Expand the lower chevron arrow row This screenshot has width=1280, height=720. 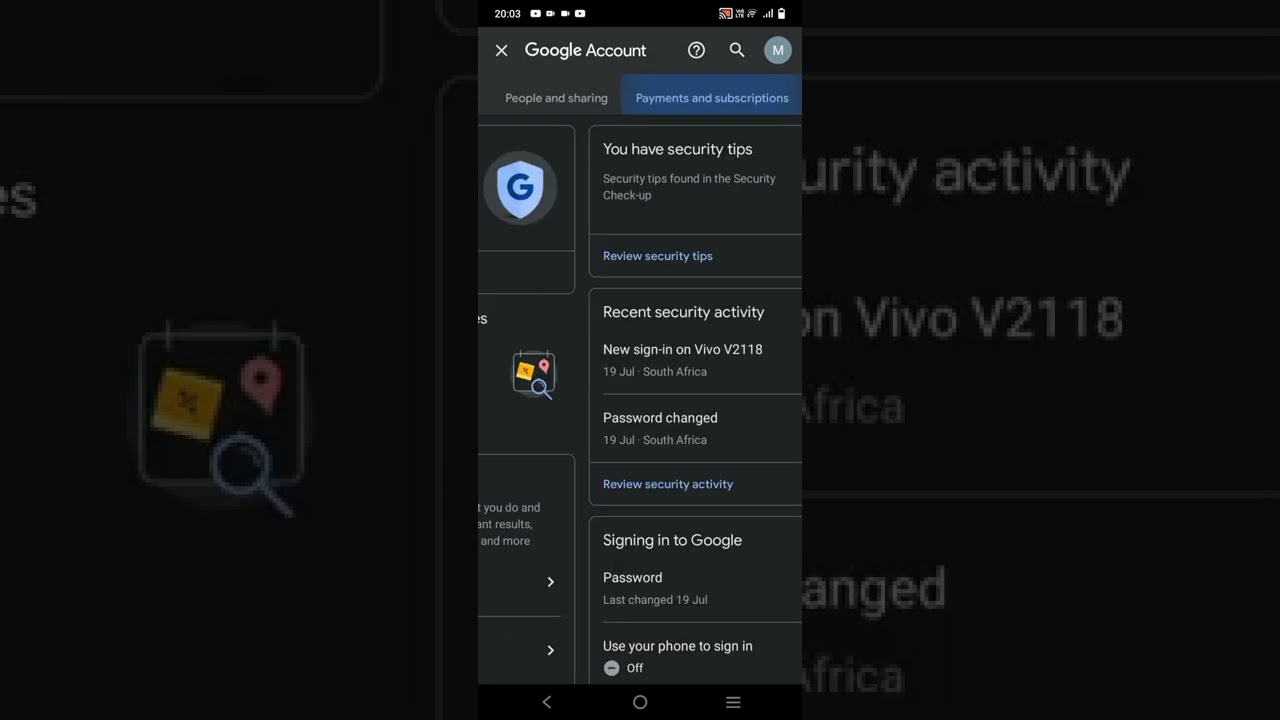coord(550,650)
